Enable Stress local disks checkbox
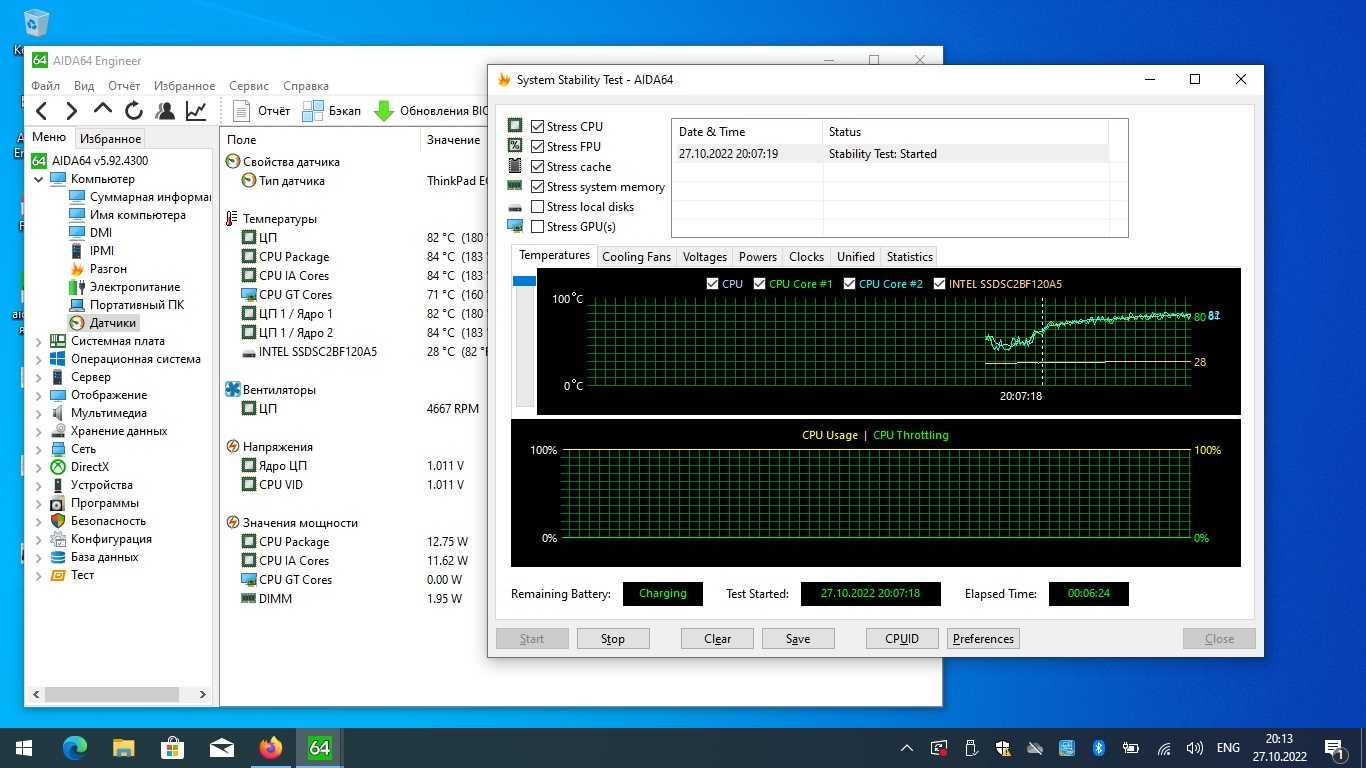This screenshot has height=768, width=1366. click(538, 206)
